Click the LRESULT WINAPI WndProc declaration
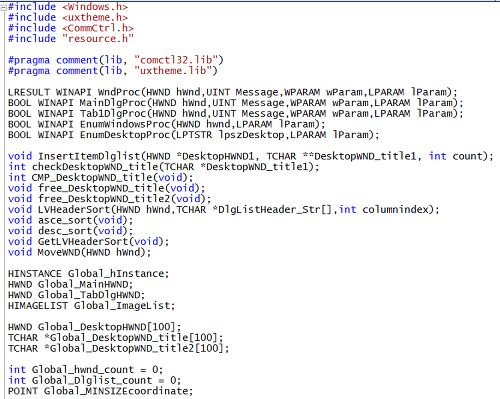Viewport: 500px width, 399px height. (x=233, y=92)
